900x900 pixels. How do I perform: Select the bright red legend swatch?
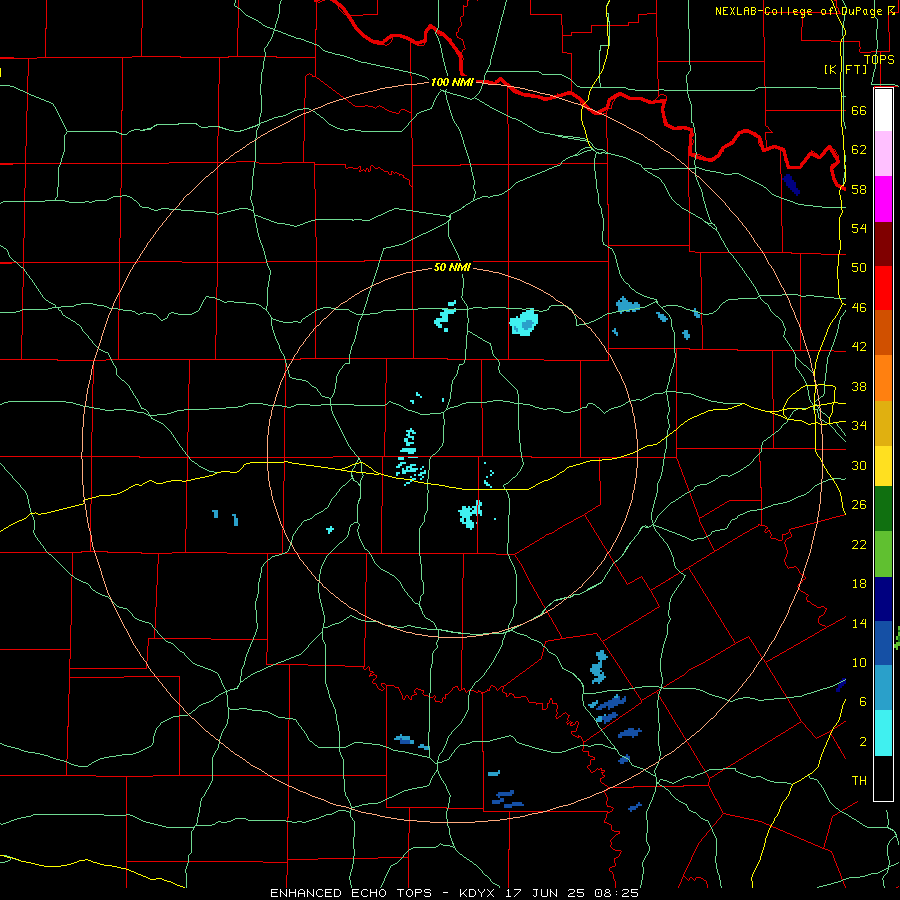point(883,288)
